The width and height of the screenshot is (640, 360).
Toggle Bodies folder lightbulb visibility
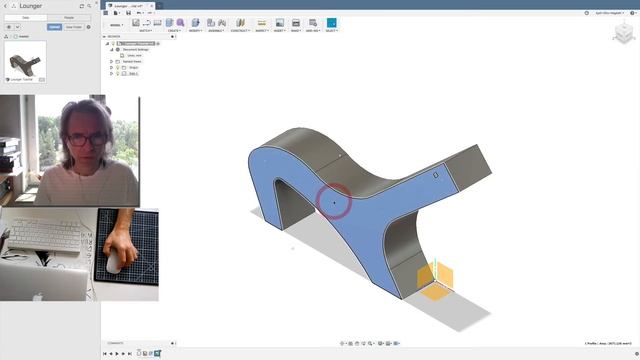[x=118, y=73]
